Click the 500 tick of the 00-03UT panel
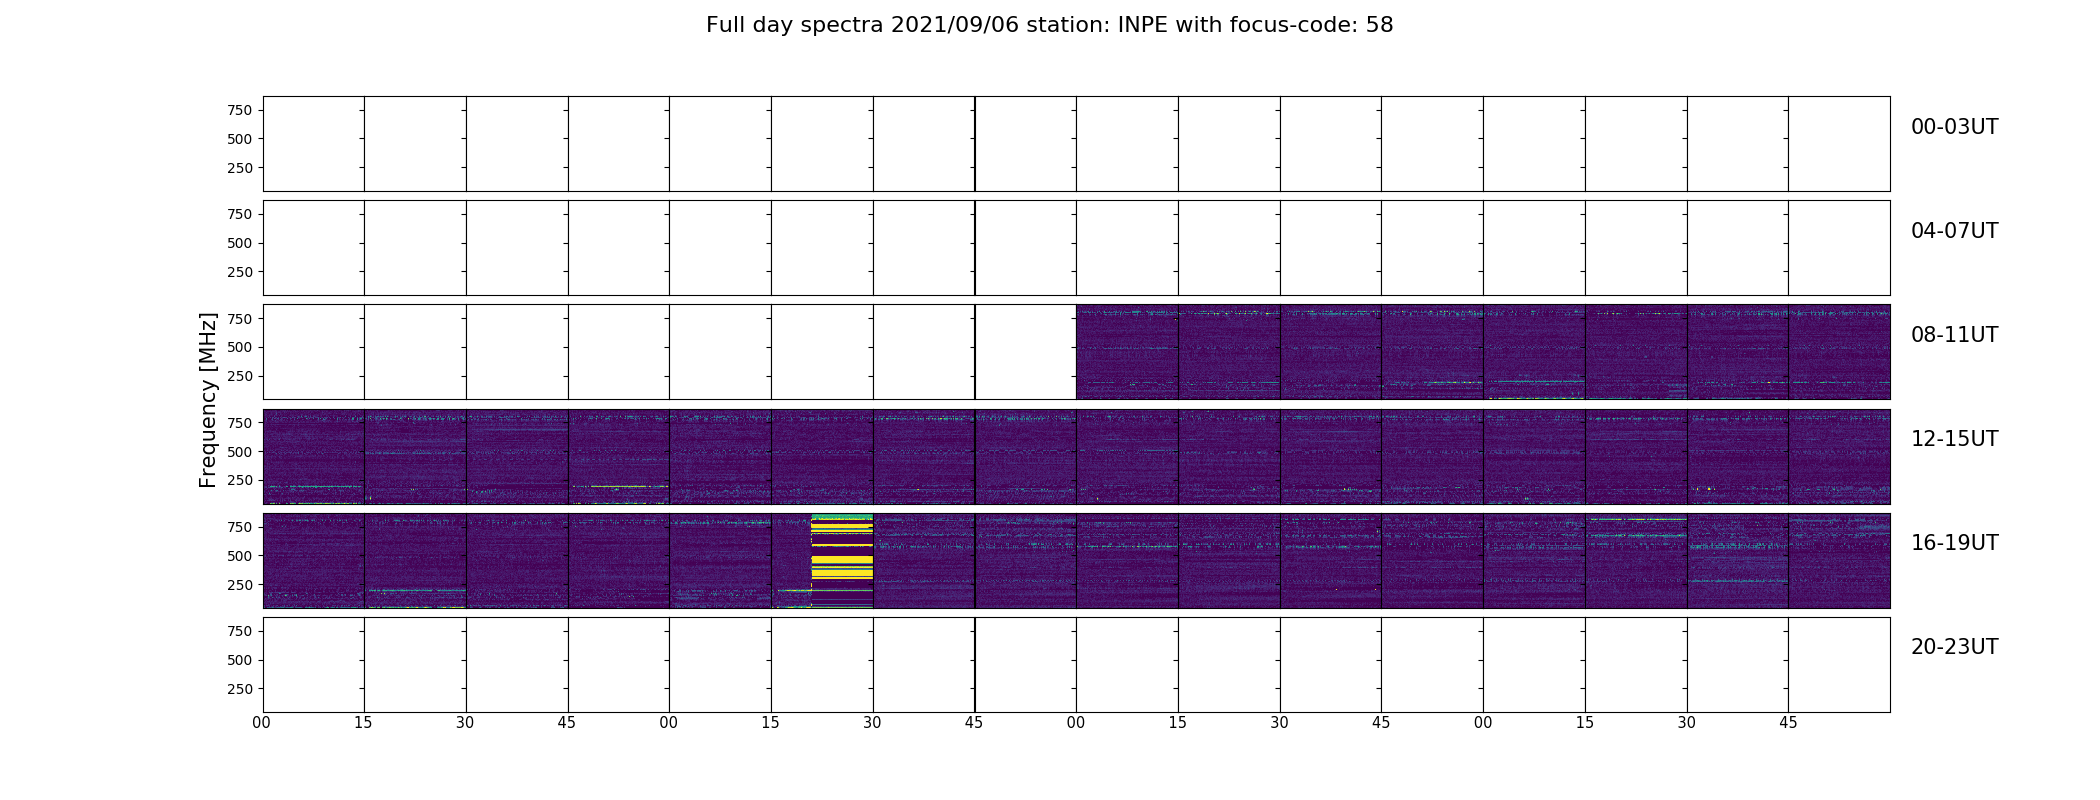Image resolution: width=2100 pixels, height=800 pixels. coord(239,139)
